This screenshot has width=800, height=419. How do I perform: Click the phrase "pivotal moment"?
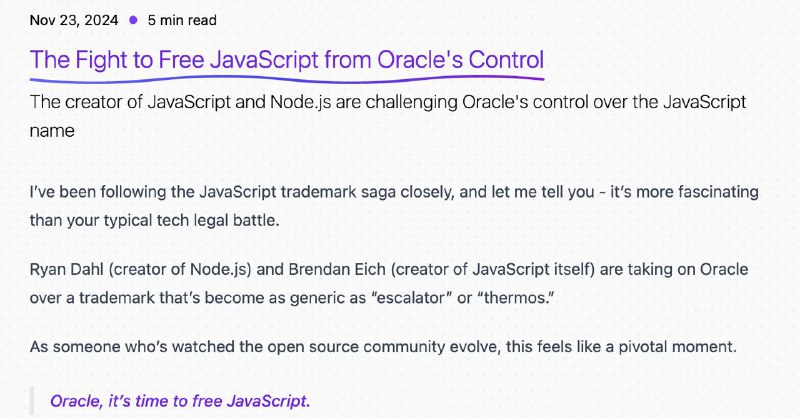[x=676, y=347]
